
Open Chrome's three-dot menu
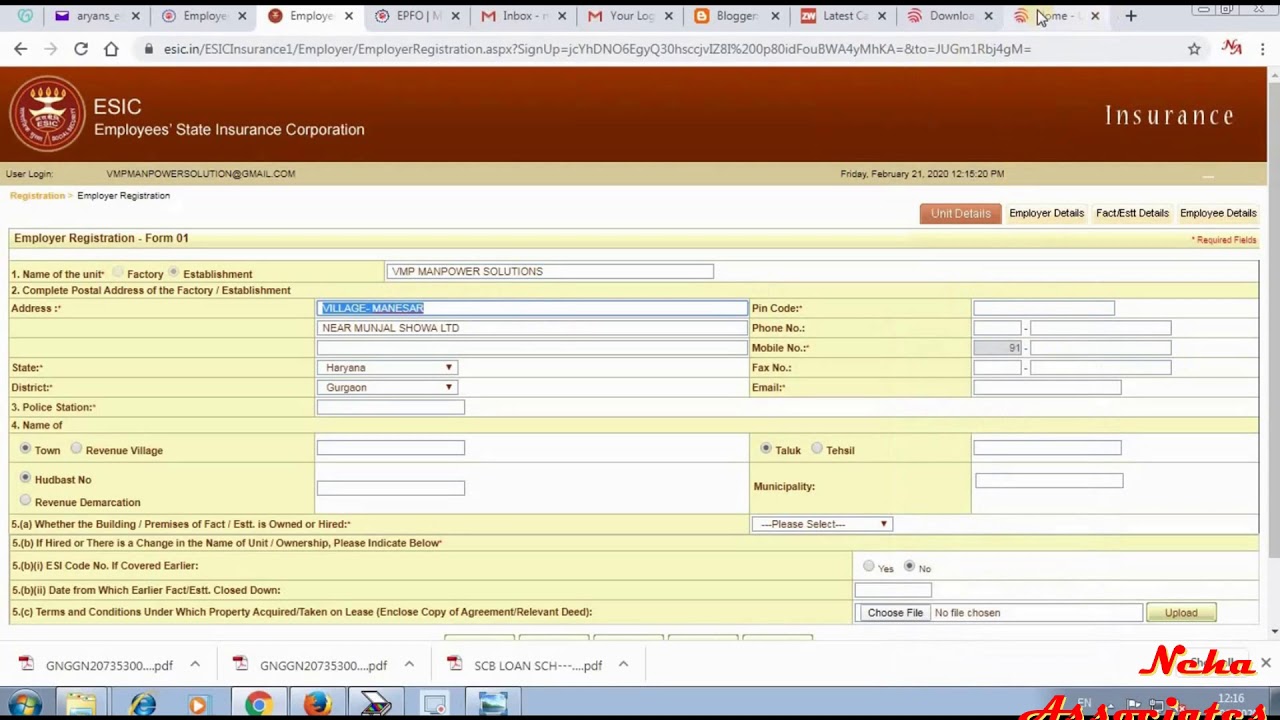coord(1263,48)
